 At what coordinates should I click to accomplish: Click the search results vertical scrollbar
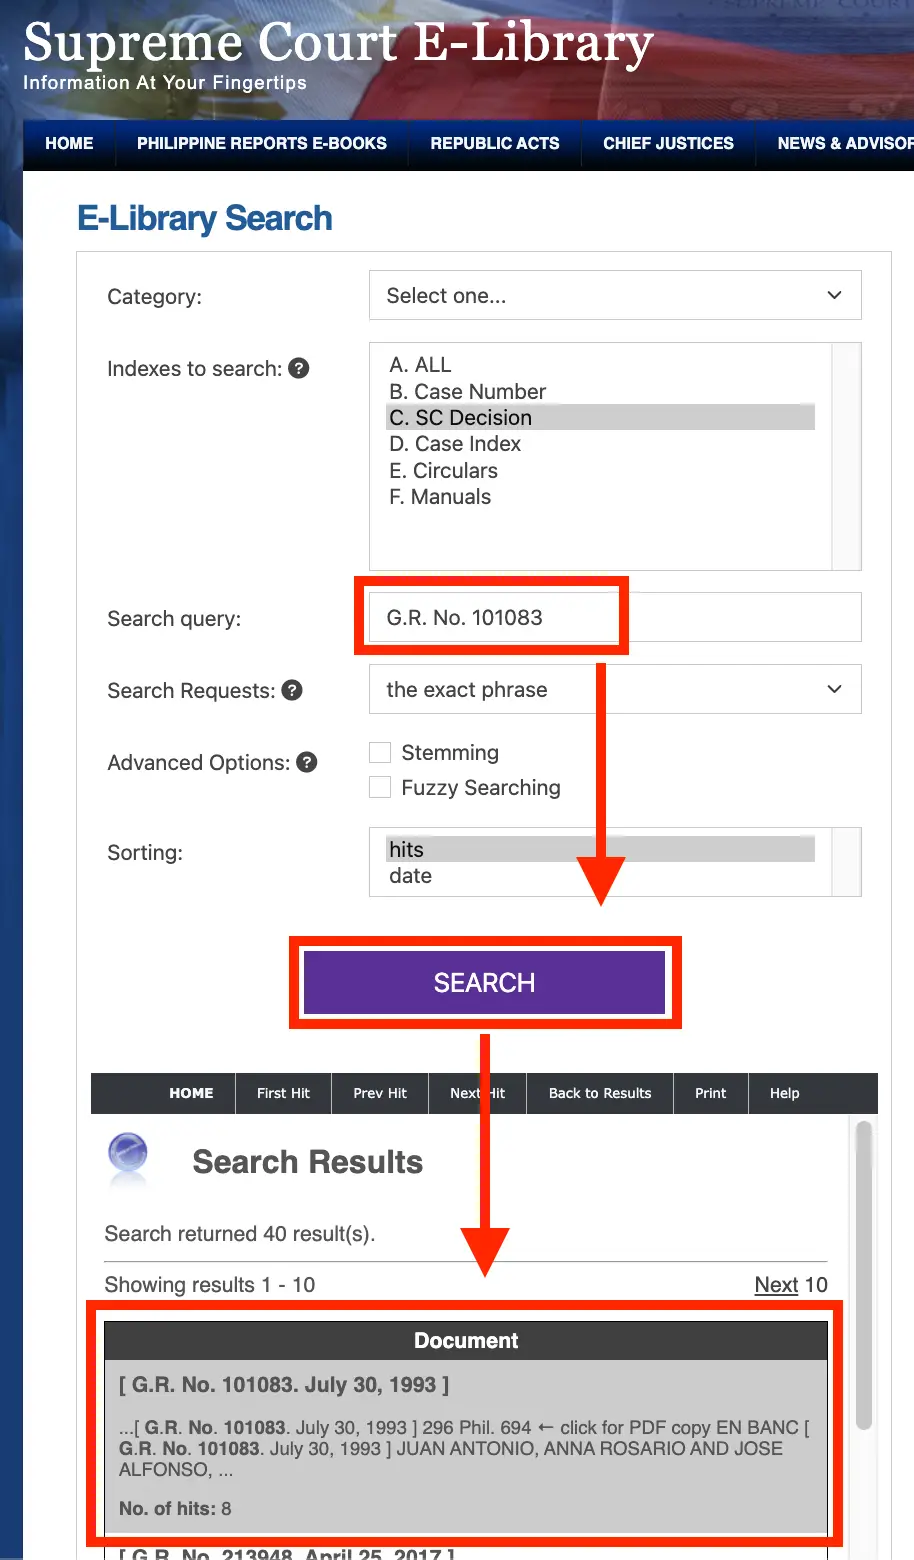864,1274
